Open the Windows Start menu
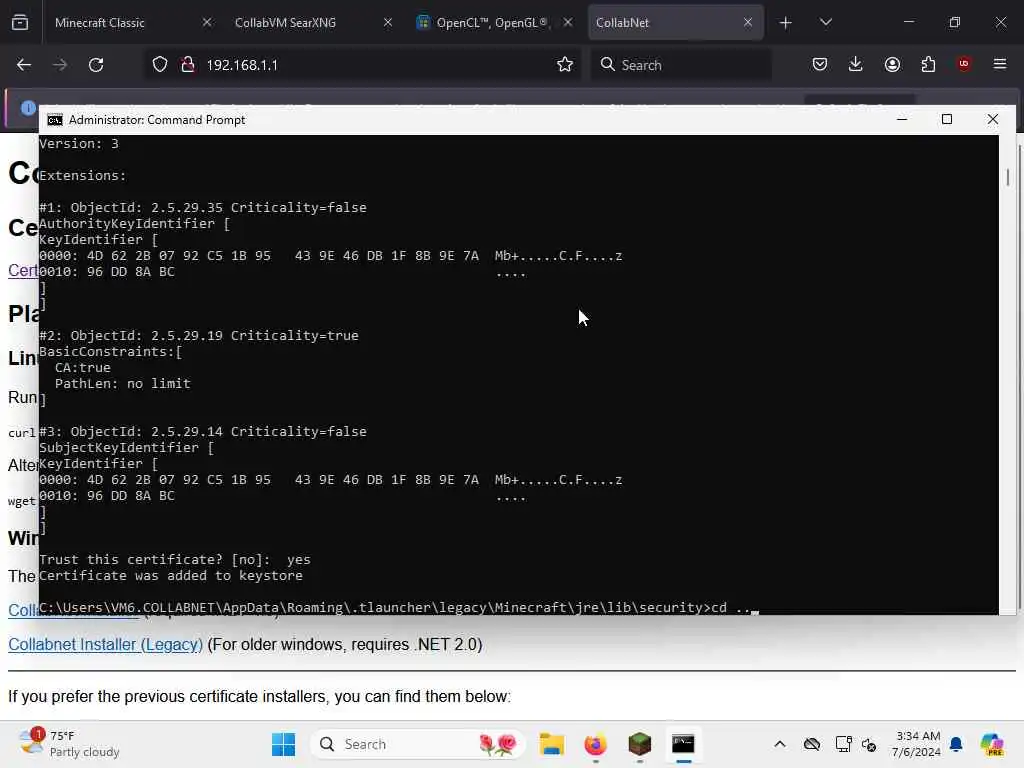Image resolution: width=1024 pixels, height=768 pixels. (283, 744)
